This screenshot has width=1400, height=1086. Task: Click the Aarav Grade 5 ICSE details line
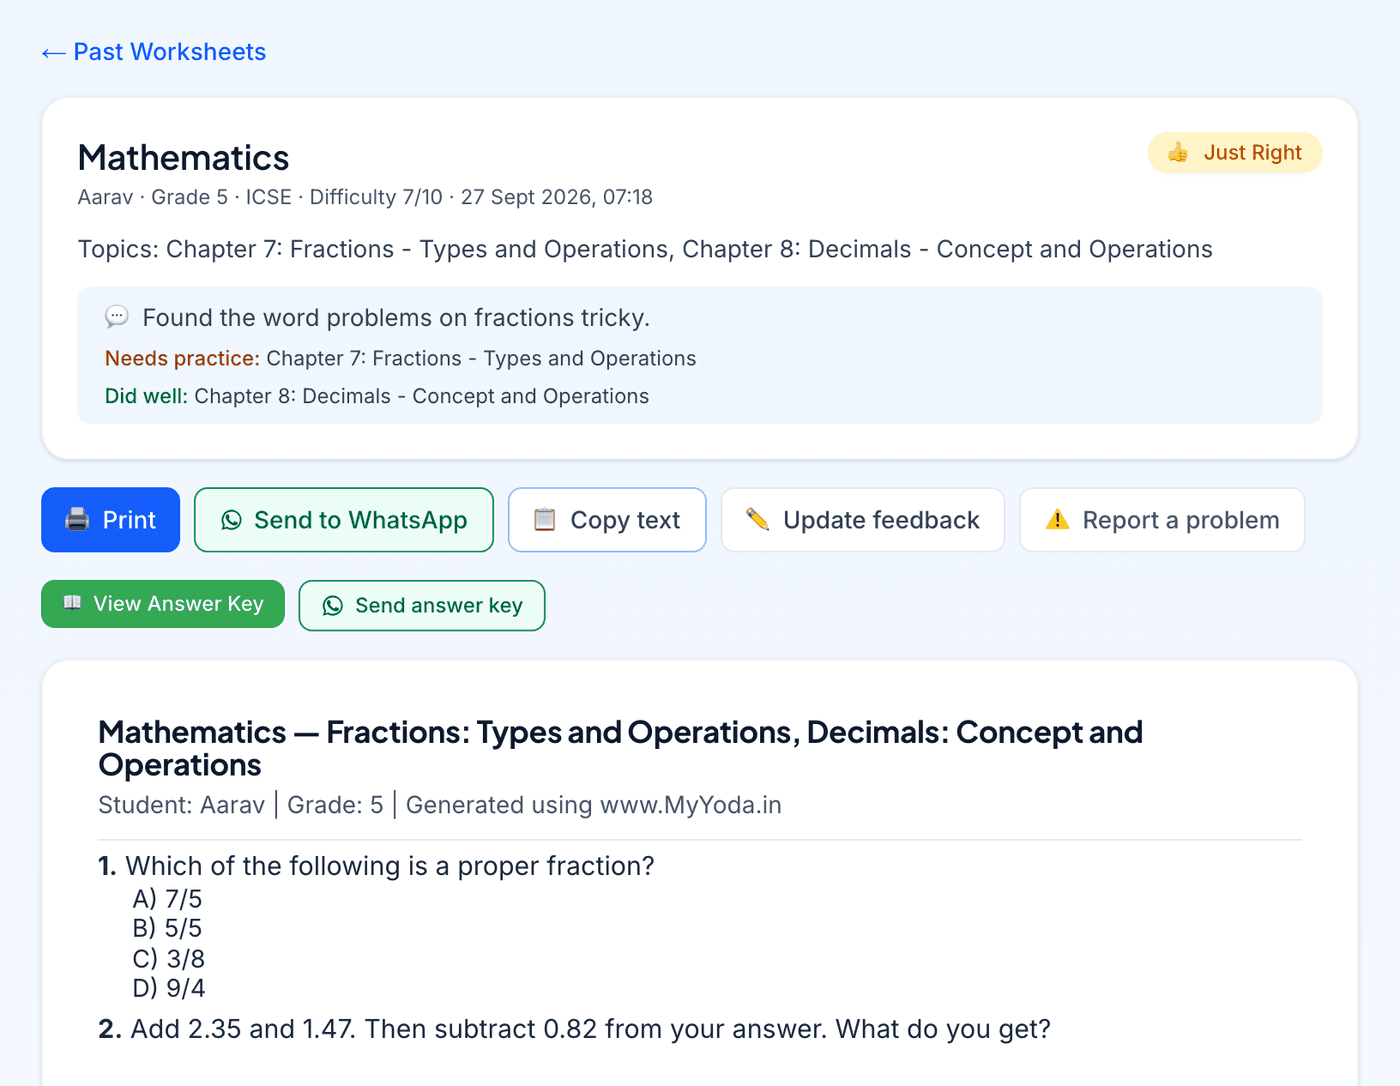365,197
